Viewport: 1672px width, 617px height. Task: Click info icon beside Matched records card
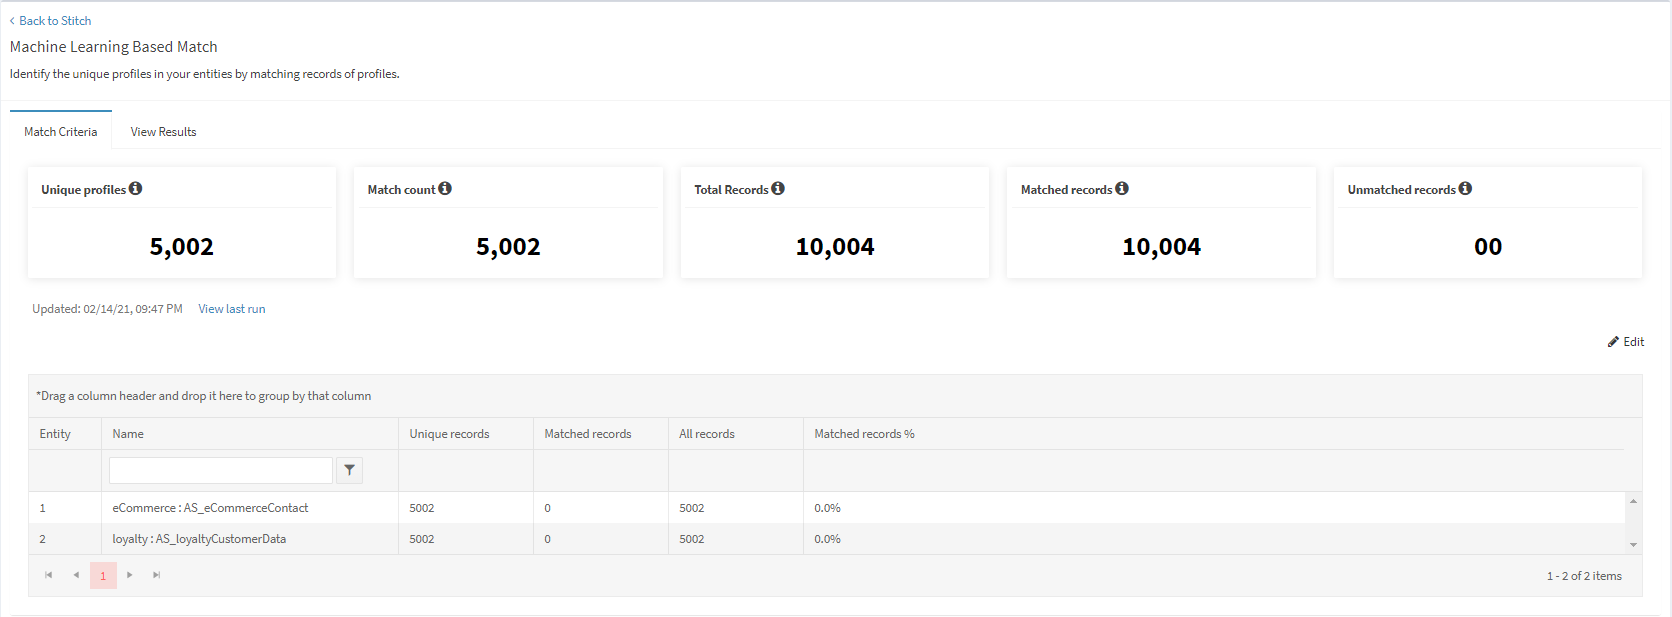(x=1122, y=188)
